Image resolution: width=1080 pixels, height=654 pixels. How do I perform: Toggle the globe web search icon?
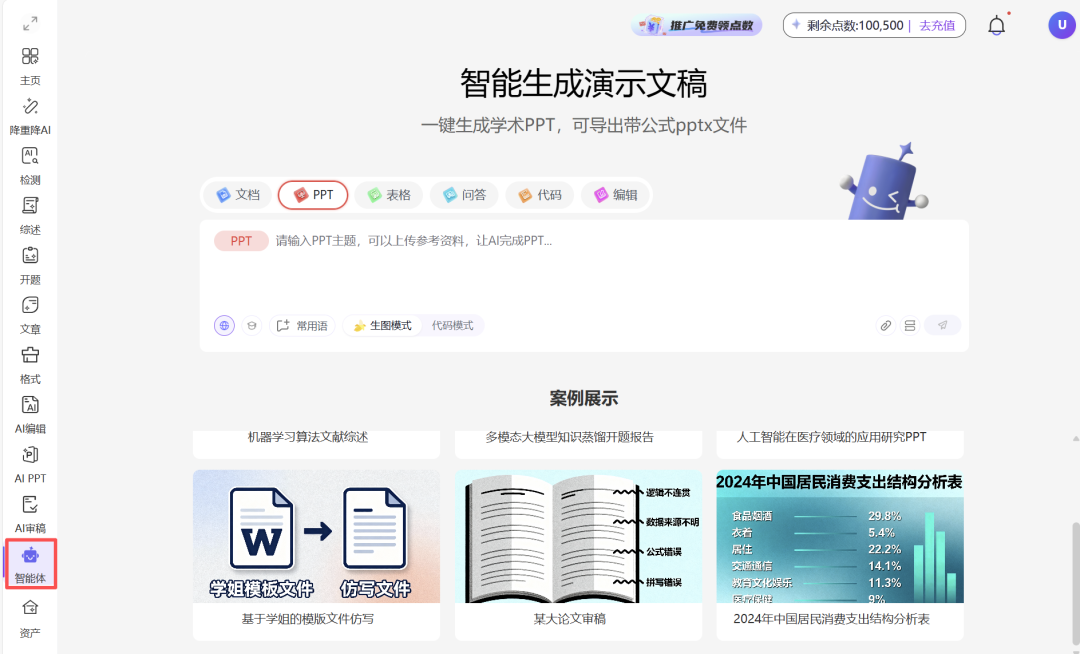225,326
